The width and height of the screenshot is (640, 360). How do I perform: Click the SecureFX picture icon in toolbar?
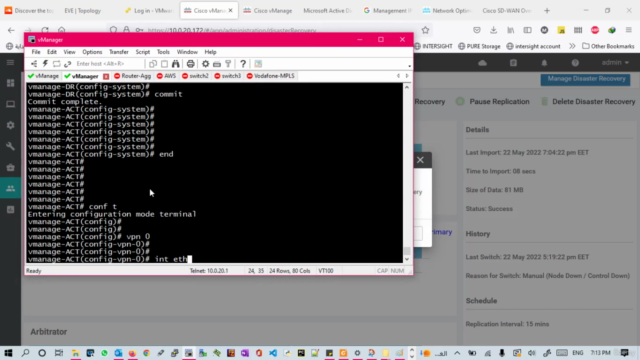click(x=258, y=64)
